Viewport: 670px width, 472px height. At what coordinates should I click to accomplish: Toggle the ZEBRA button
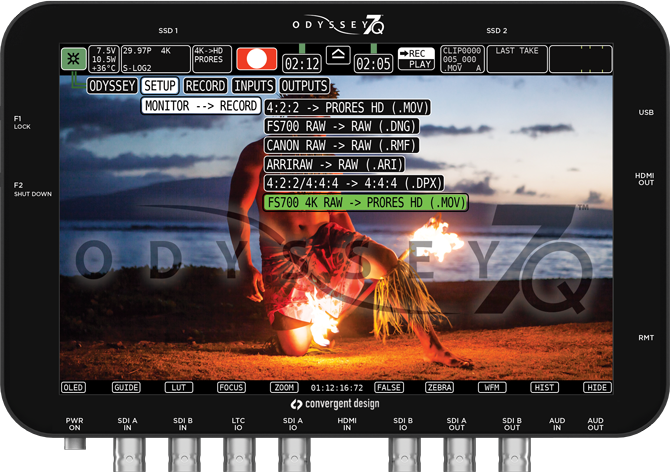pyautogui.click(x=440, y=387)
